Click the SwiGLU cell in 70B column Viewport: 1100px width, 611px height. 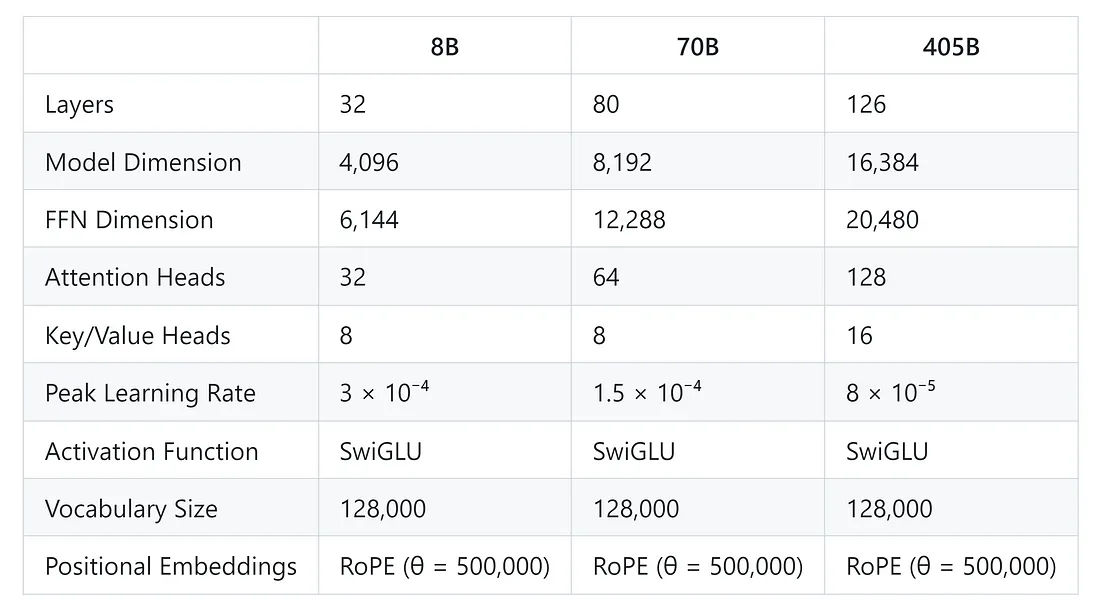634,451
